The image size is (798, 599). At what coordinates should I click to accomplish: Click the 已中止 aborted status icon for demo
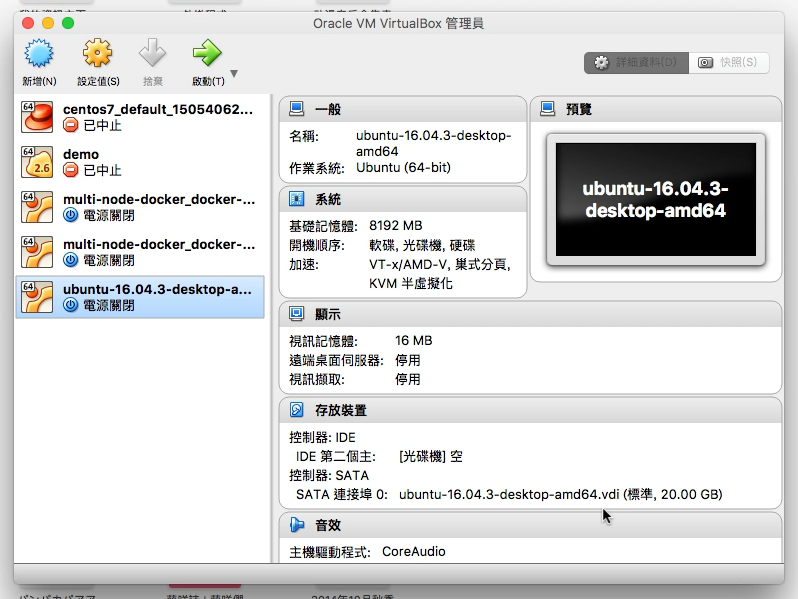pos(70,170)
